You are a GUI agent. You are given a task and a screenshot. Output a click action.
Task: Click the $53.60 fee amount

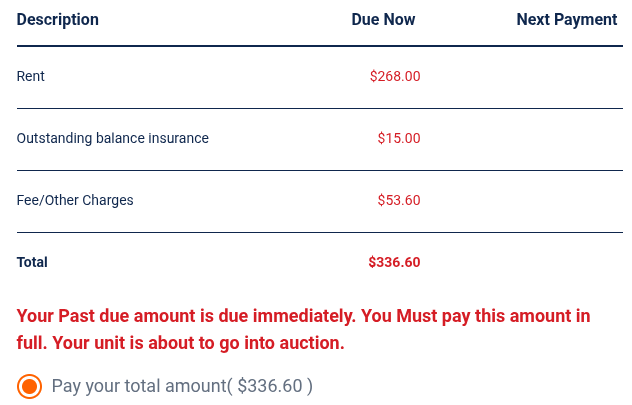coord(399,200)
